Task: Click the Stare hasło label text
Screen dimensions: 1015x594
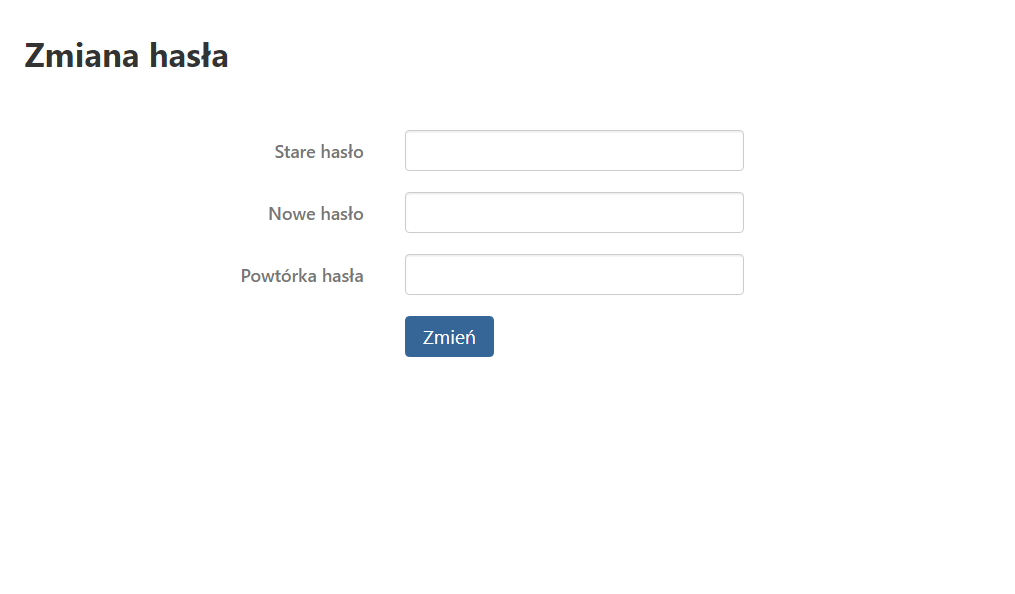Action: [x=318, y=152]
